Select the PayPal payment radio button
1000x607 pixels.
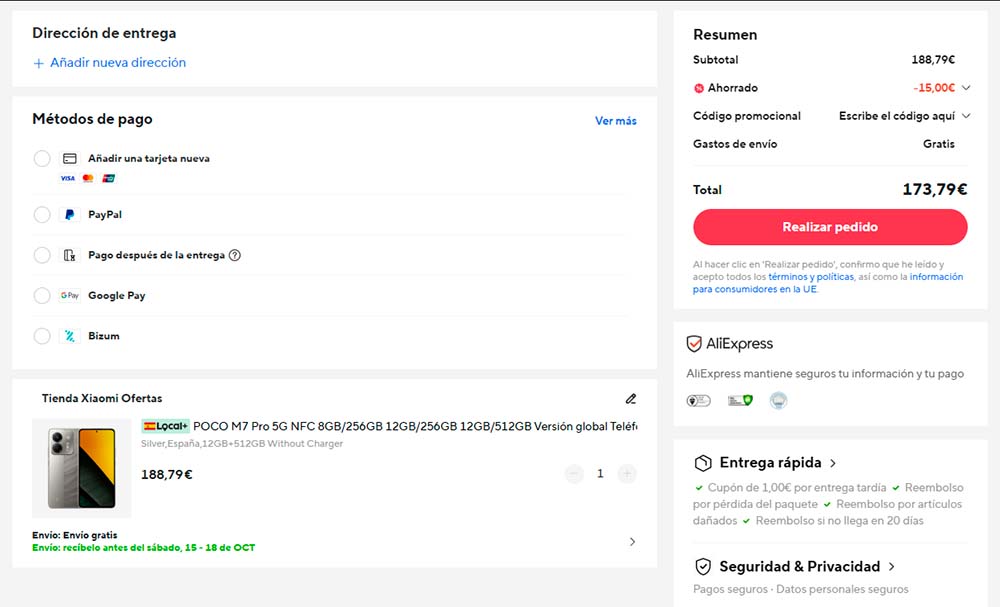pyautogui.click(x=42, y=215)
